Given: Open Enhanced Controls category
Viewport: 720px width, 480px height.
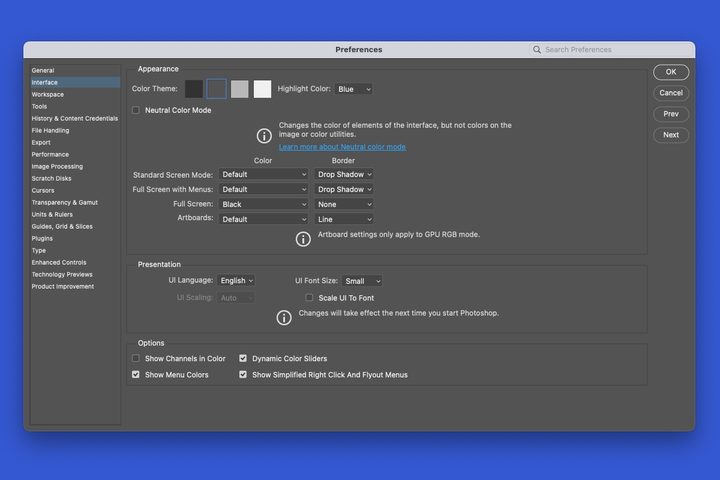Looking at the screenshot, I should point(75,262).
